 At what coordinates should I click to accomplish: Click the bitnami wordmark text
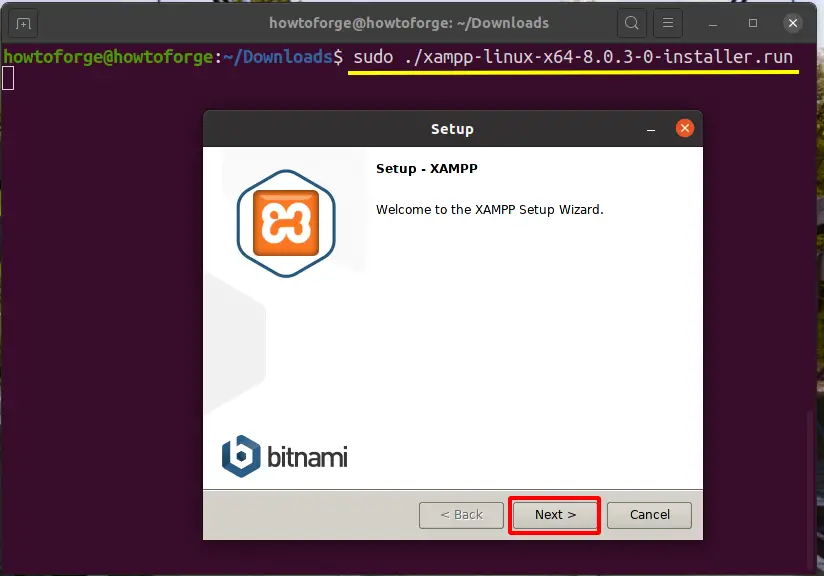(307, 459)
